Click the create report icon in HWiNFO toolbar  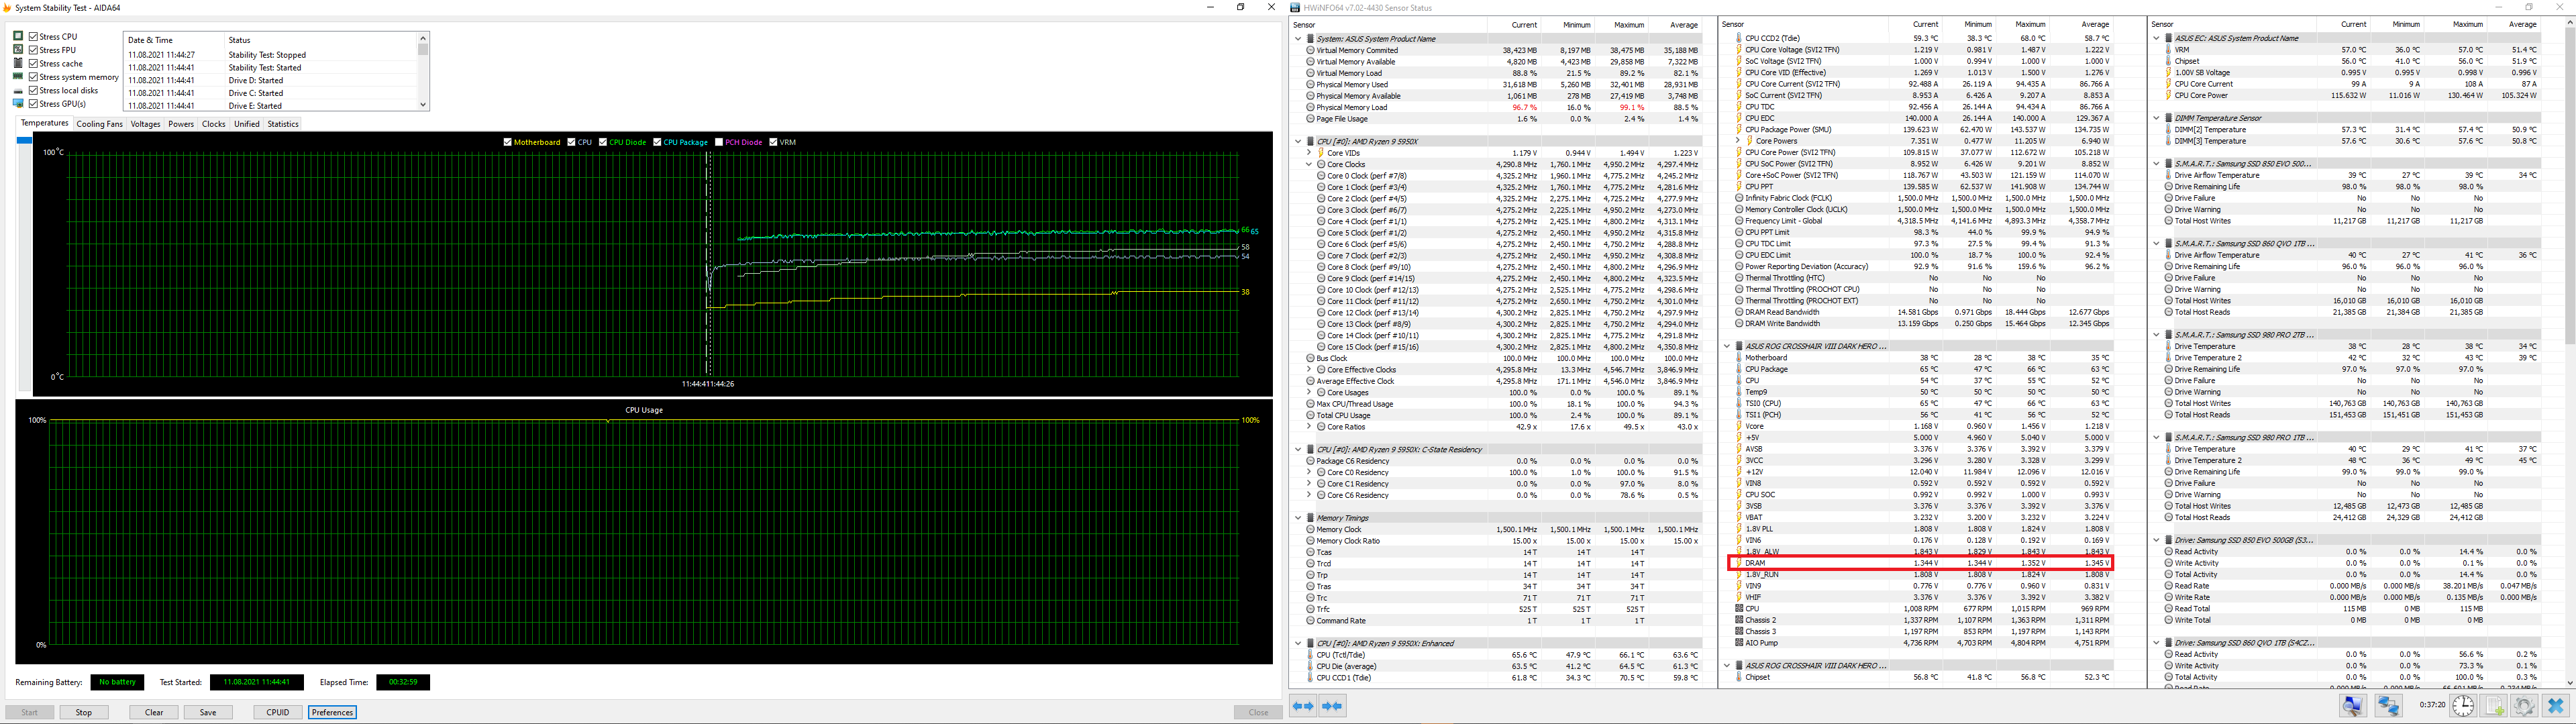click(2494, 705)
